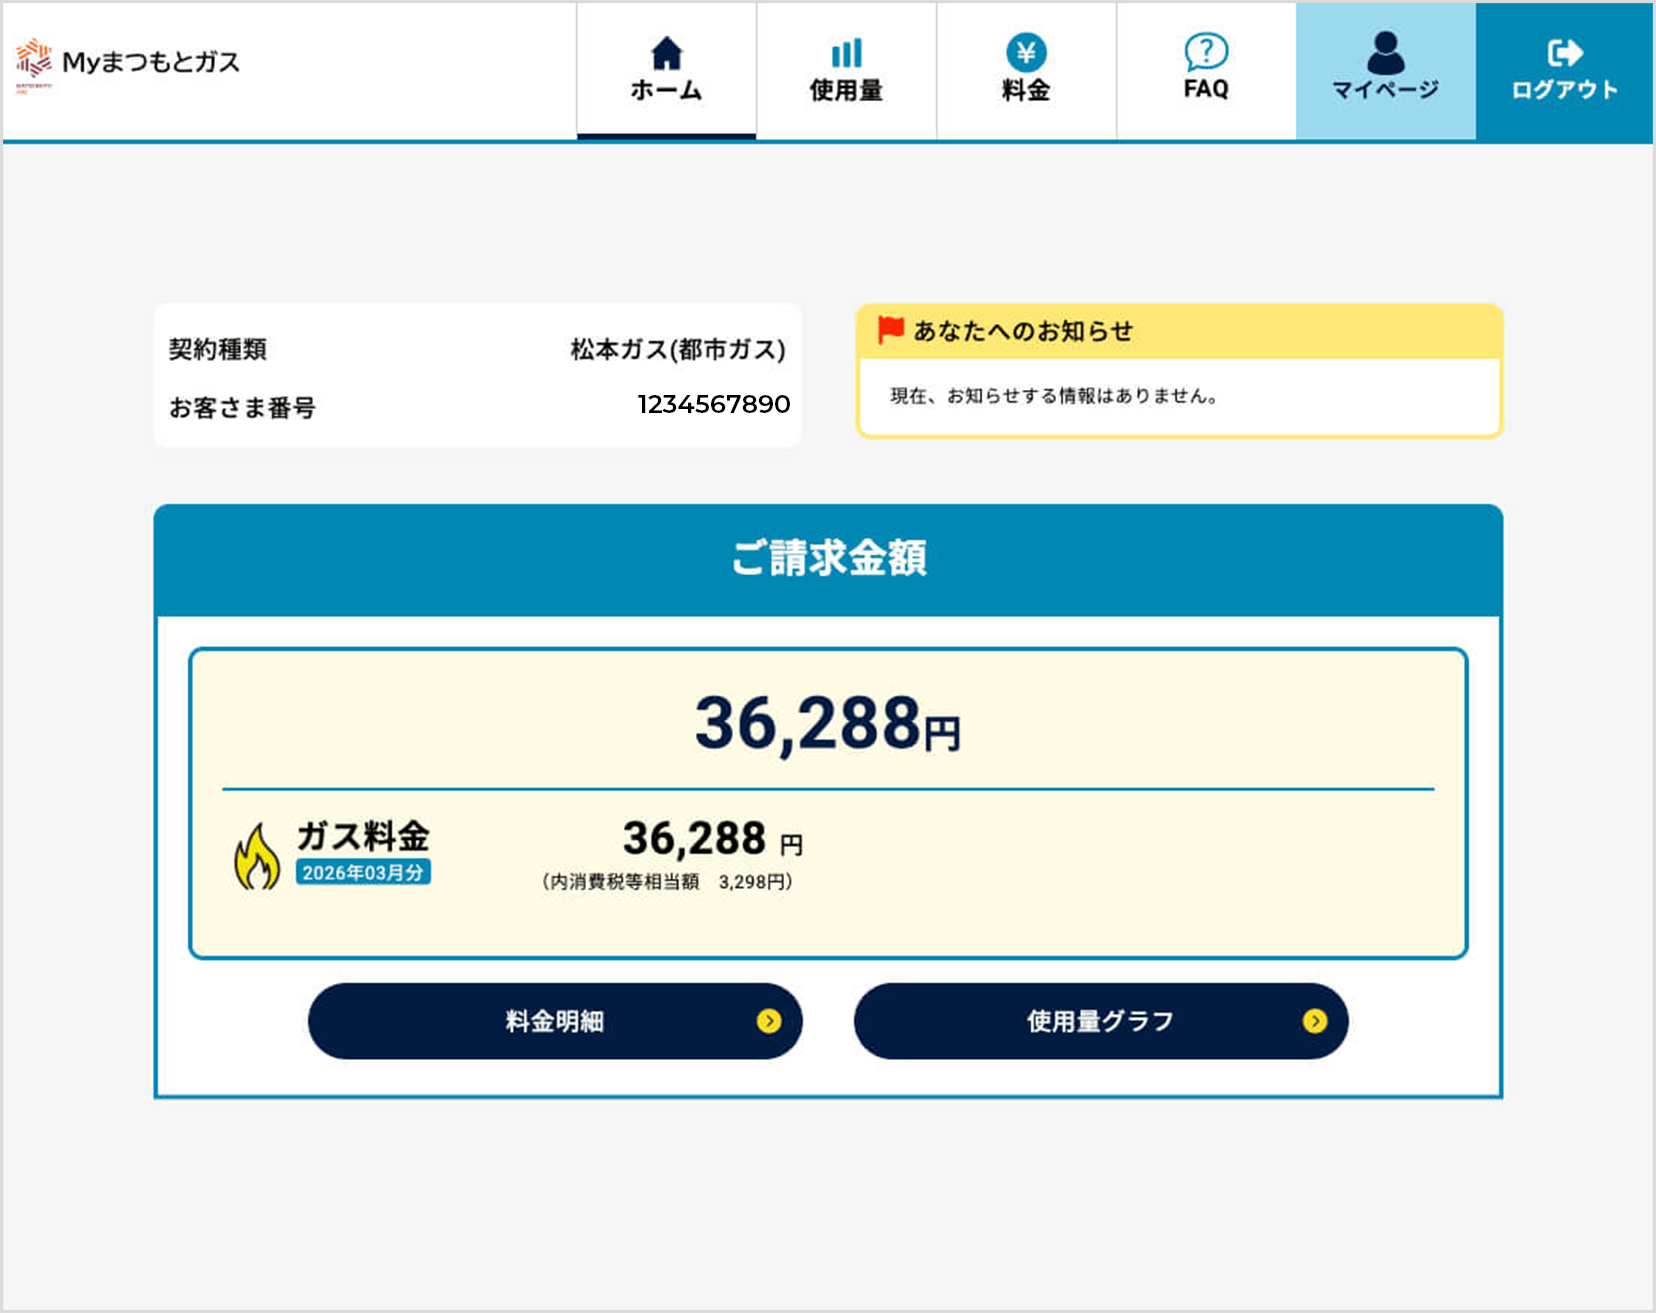Select the yen 料金 icon
This screenshot has width=1656, height=1313.
(1026, 53)
